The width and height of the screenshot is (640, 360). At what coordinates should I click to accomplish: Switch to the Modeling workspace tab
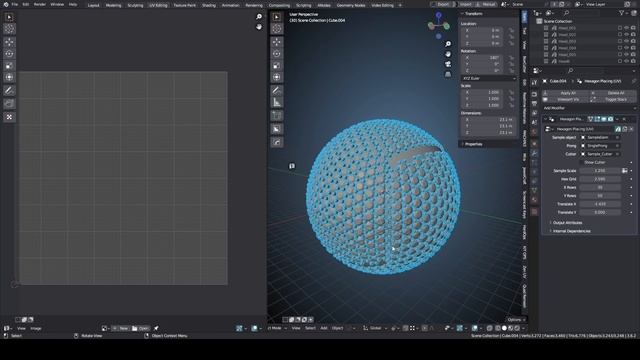click(113, 5)
